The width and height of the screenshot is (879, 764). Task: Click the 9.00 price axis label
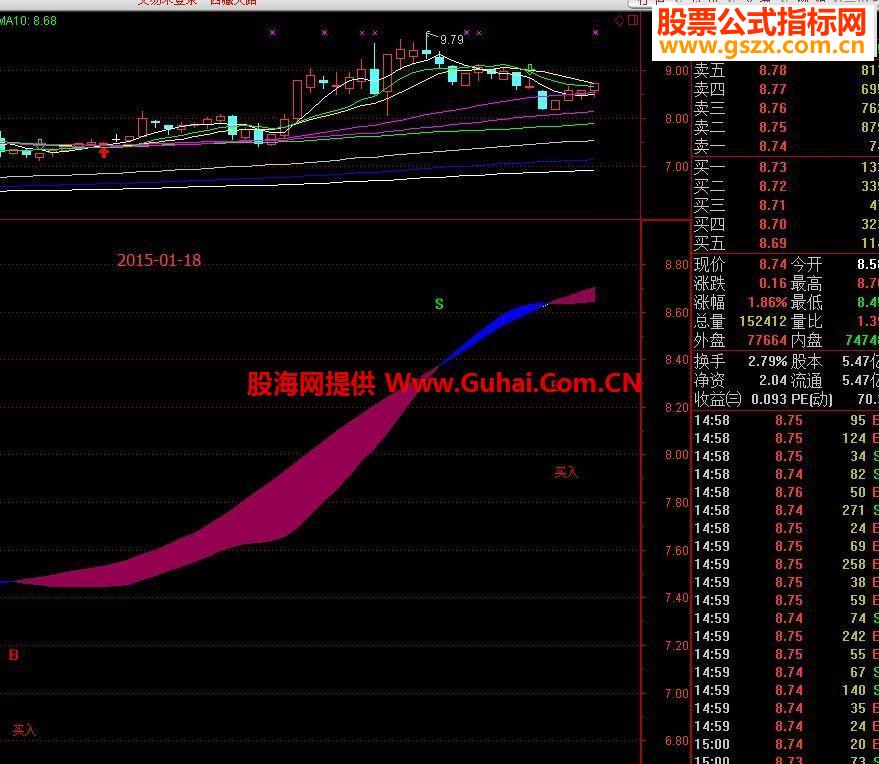pos(676,71)
